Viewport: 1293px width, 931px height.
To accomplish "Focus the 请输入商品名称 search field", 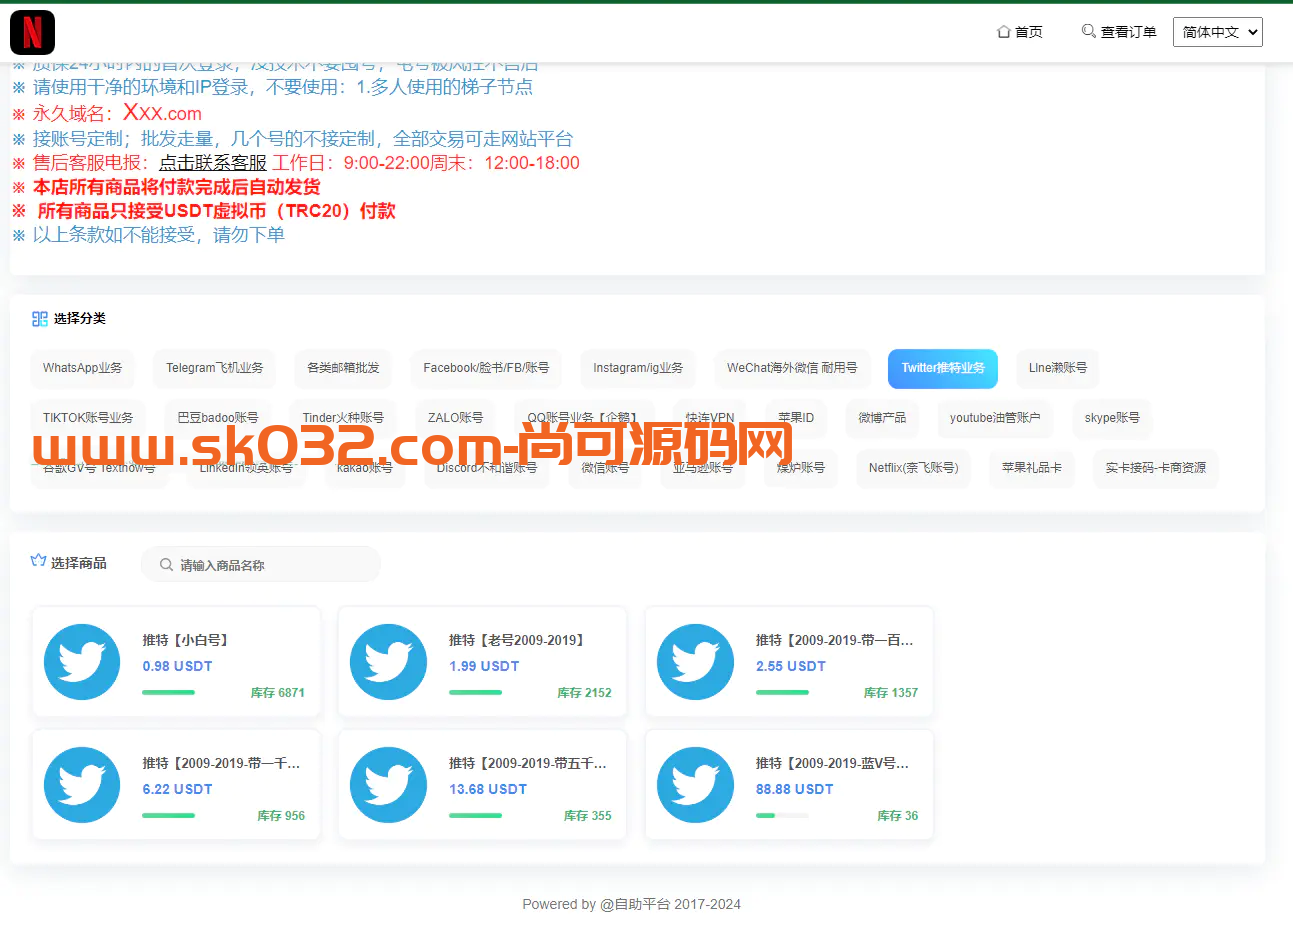I will tap(261, 565).
